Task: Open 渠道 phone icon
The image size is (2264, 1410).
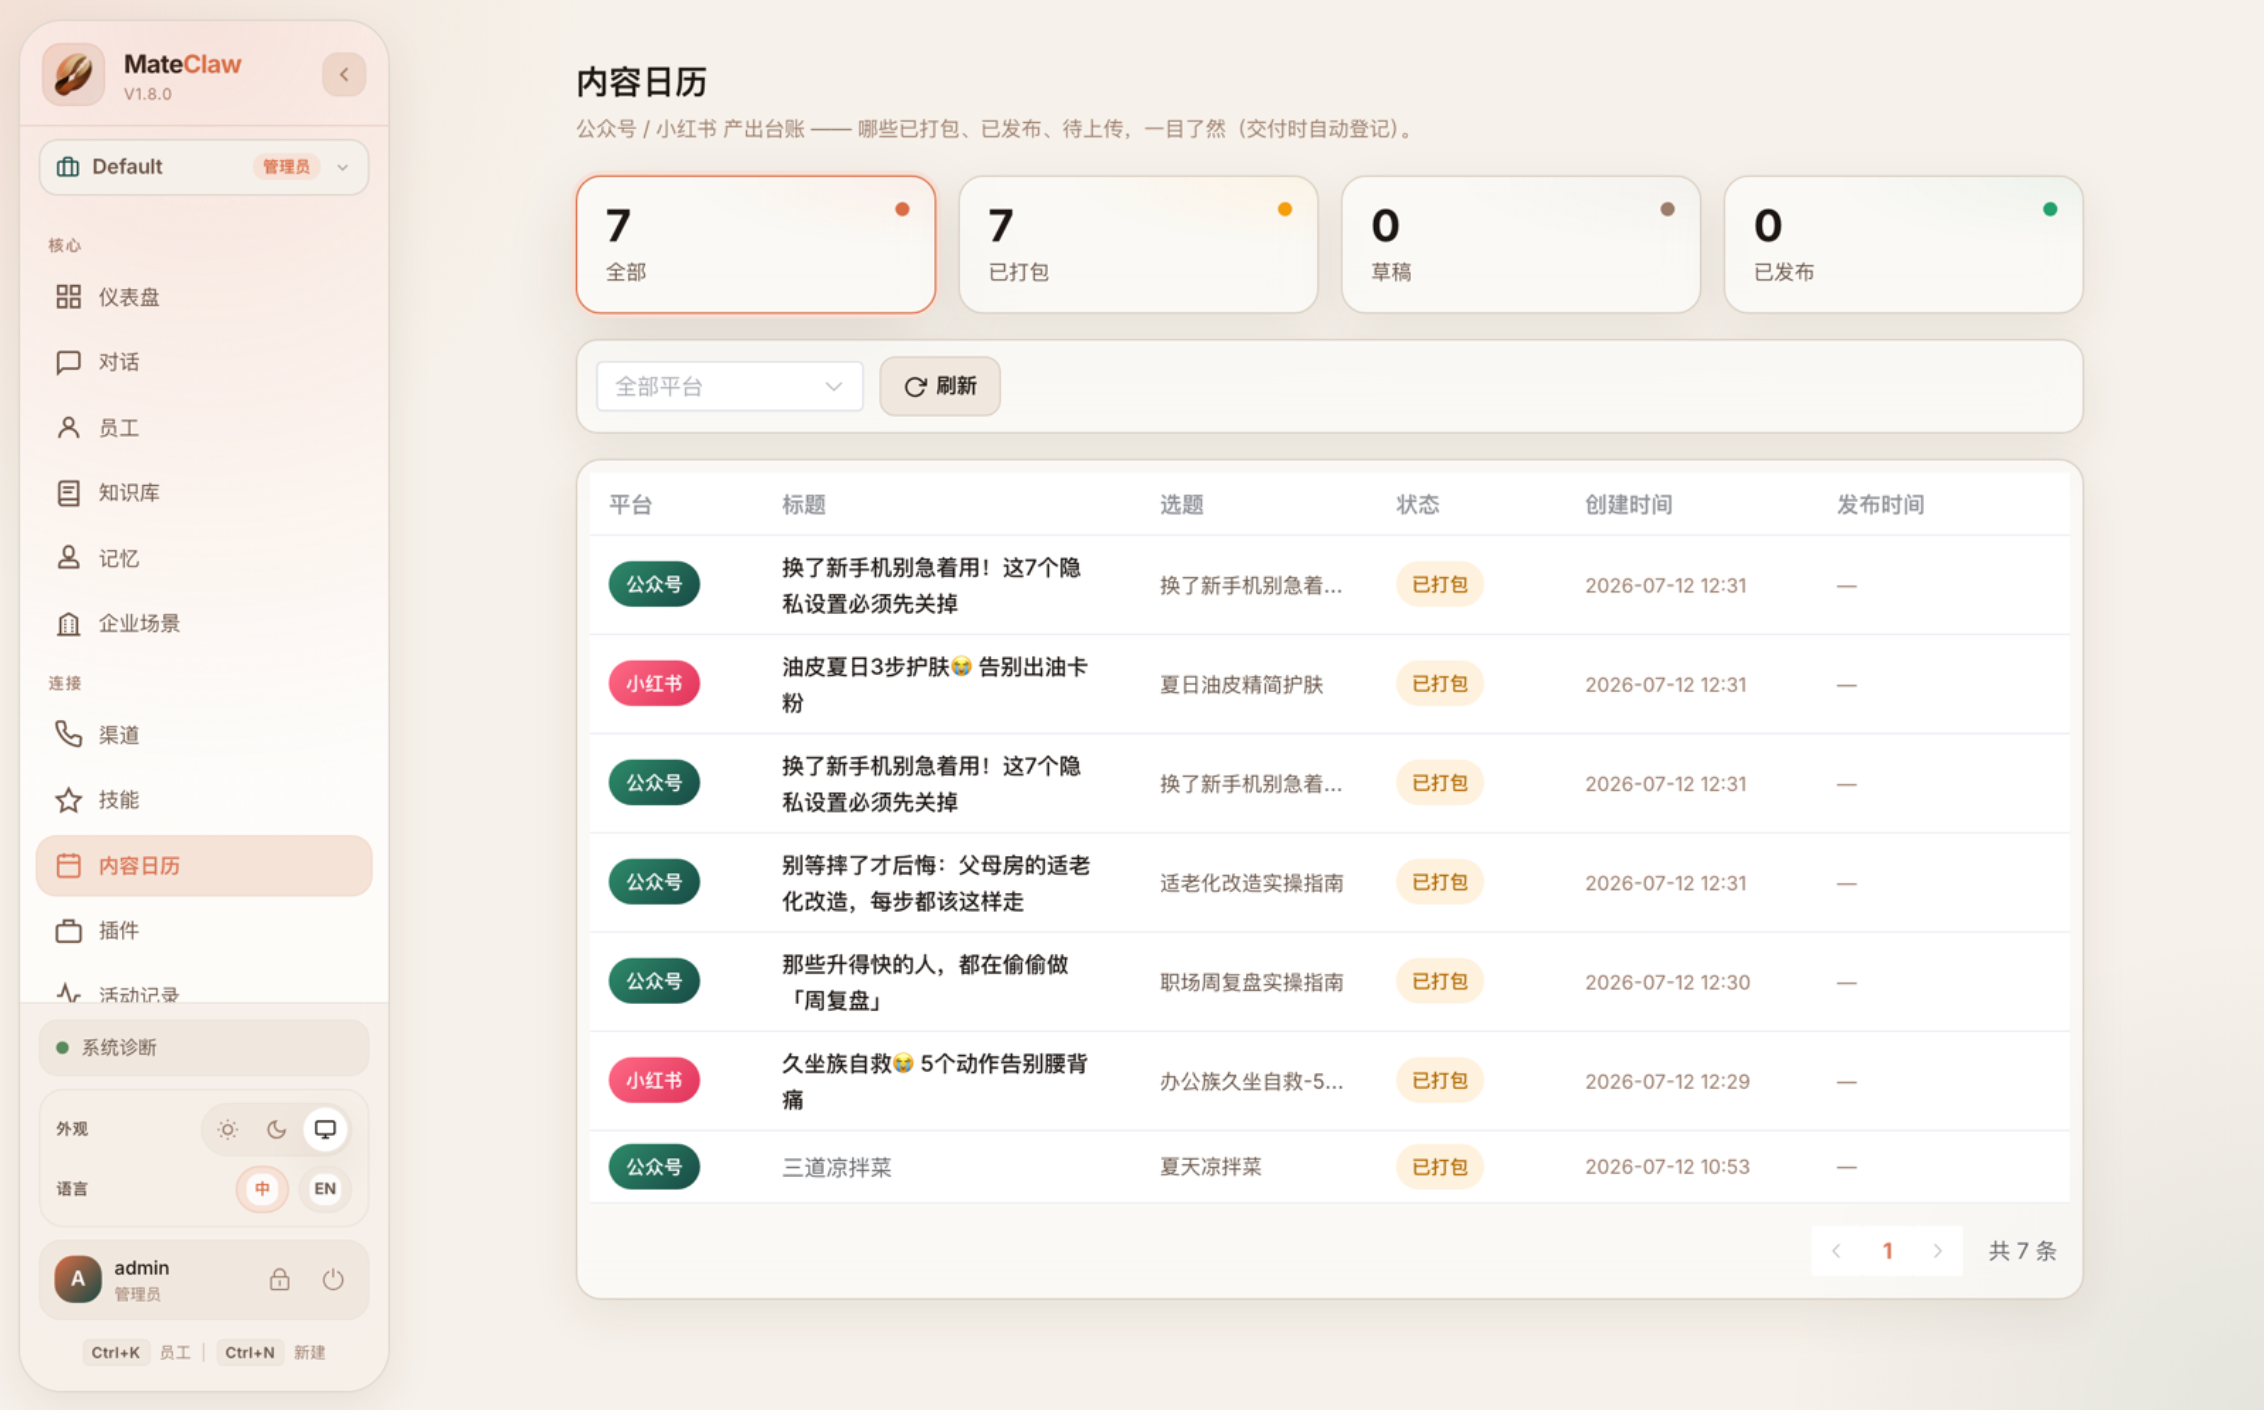Action: coord(68,735)
